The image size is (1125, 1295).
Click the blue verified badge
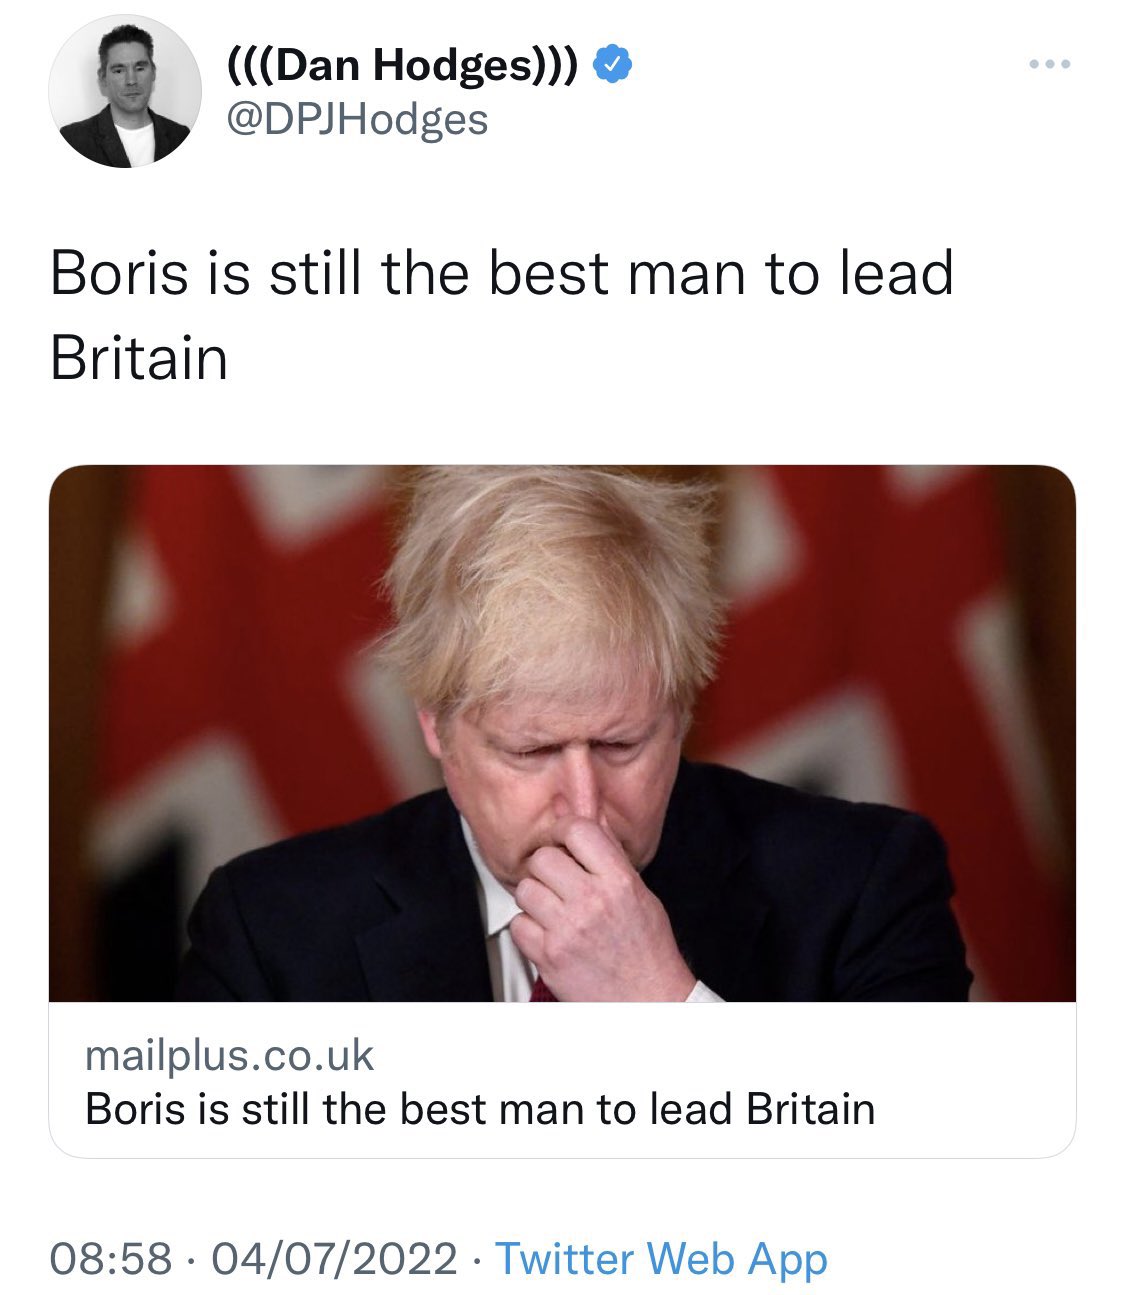611,65
